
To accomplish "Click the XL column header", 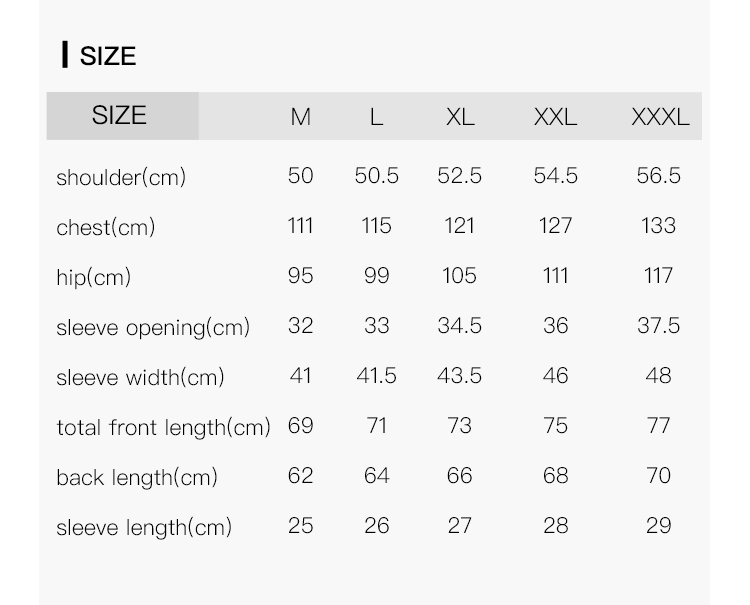I will point(459,117).
